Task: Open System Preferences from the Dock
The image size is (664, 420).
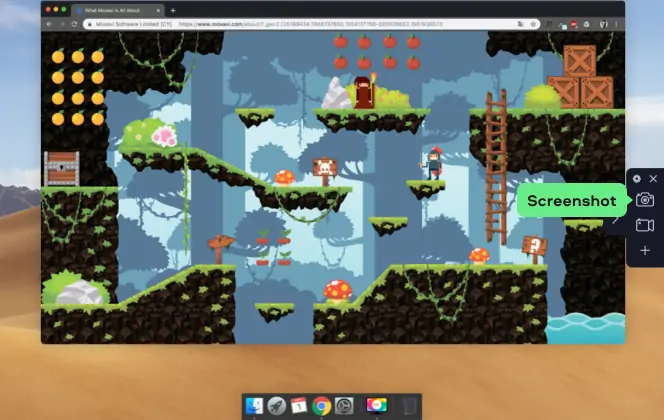Action: pos(344,406)
